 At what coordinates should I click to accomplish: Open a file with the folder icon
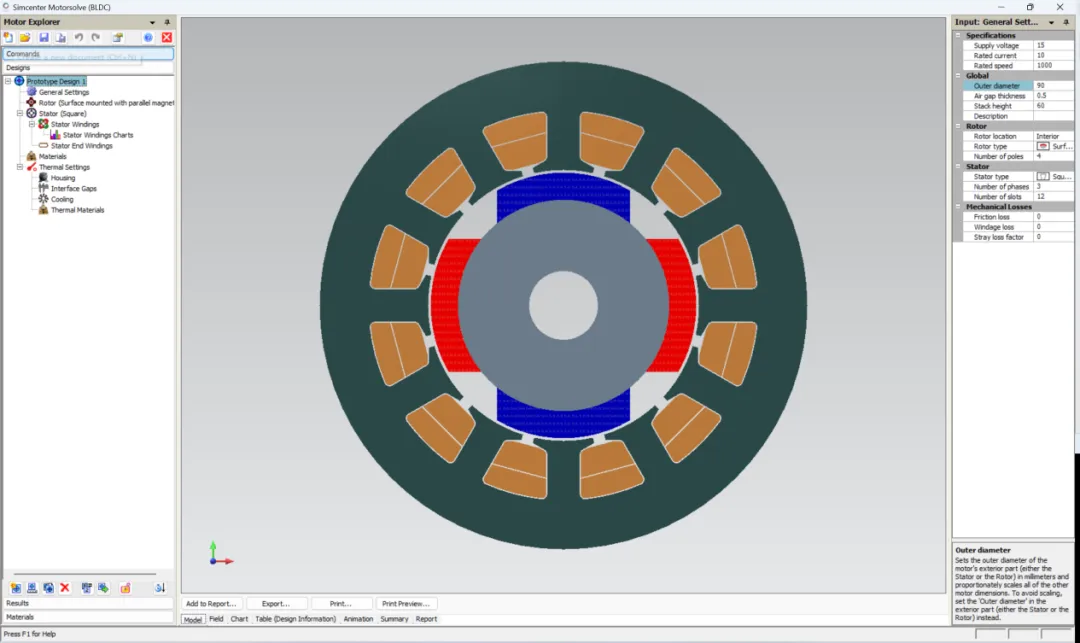25,37
